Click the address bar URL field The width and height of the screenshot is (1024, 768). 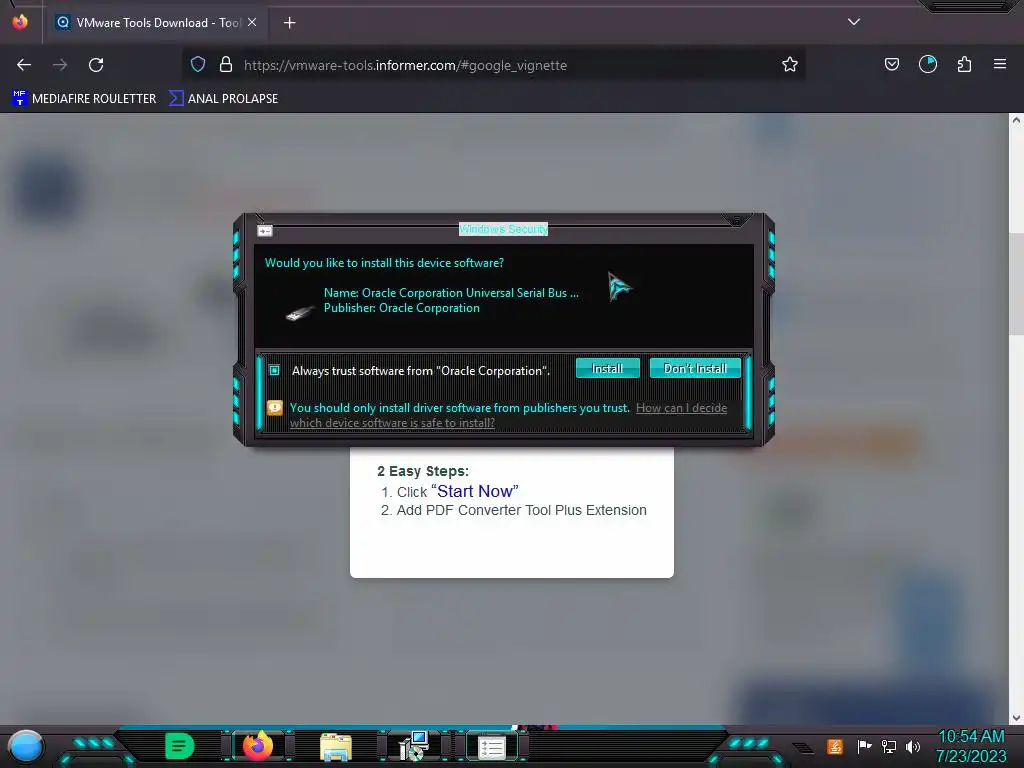point(493,65)
